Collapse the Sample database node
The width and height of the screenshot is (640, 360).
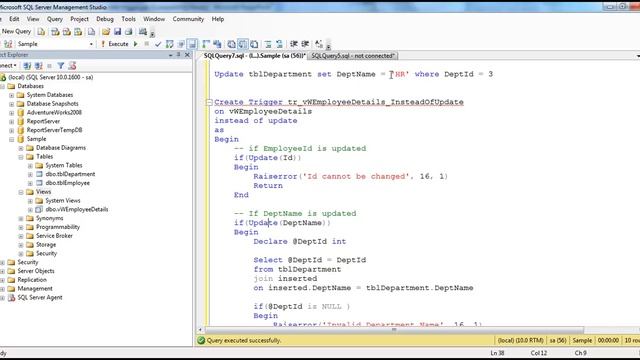pyautogui.click(x=11, y=139)
